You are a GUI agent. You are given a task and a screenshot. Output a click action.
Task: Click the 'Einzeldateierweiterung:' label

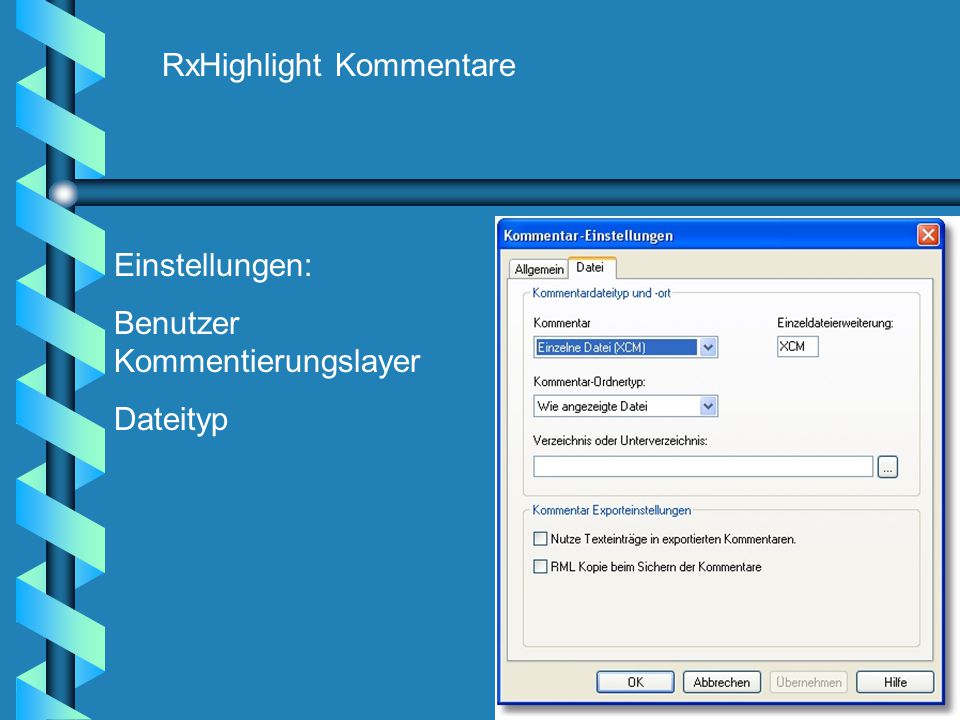click(835, 323)
